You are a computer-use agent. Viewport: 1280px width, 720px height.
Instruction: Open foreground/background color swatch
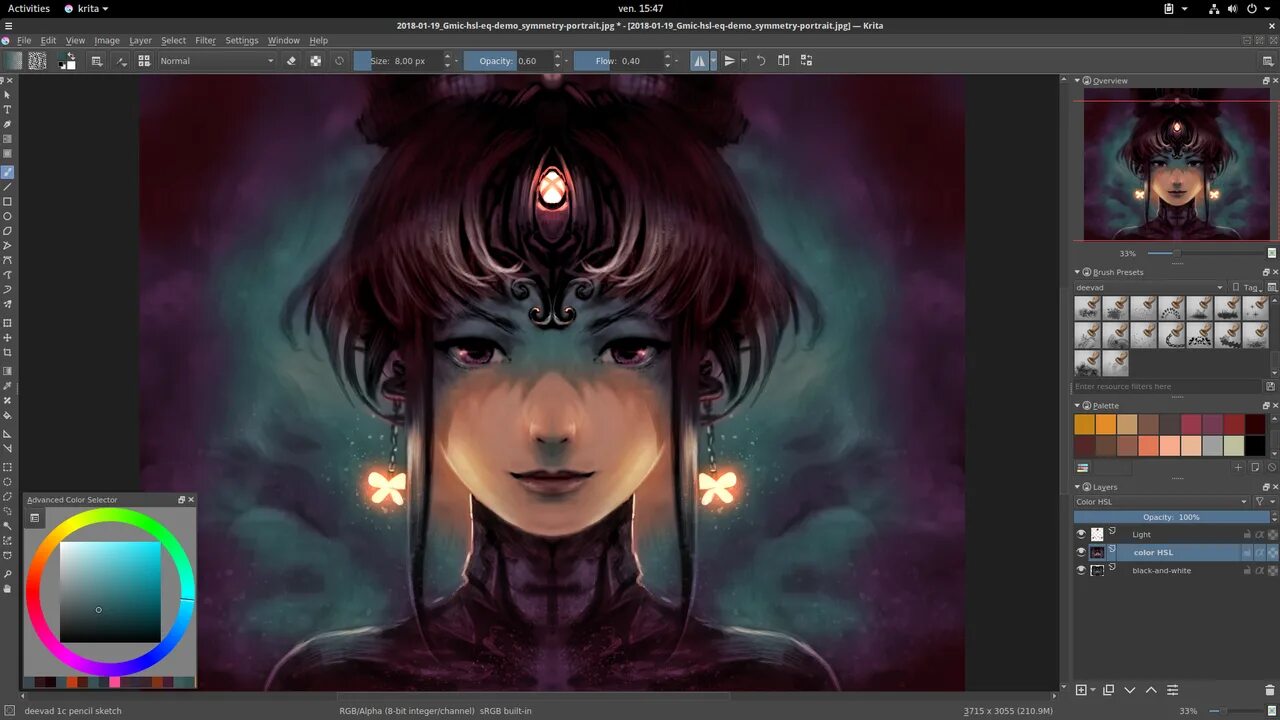[67, 61]
